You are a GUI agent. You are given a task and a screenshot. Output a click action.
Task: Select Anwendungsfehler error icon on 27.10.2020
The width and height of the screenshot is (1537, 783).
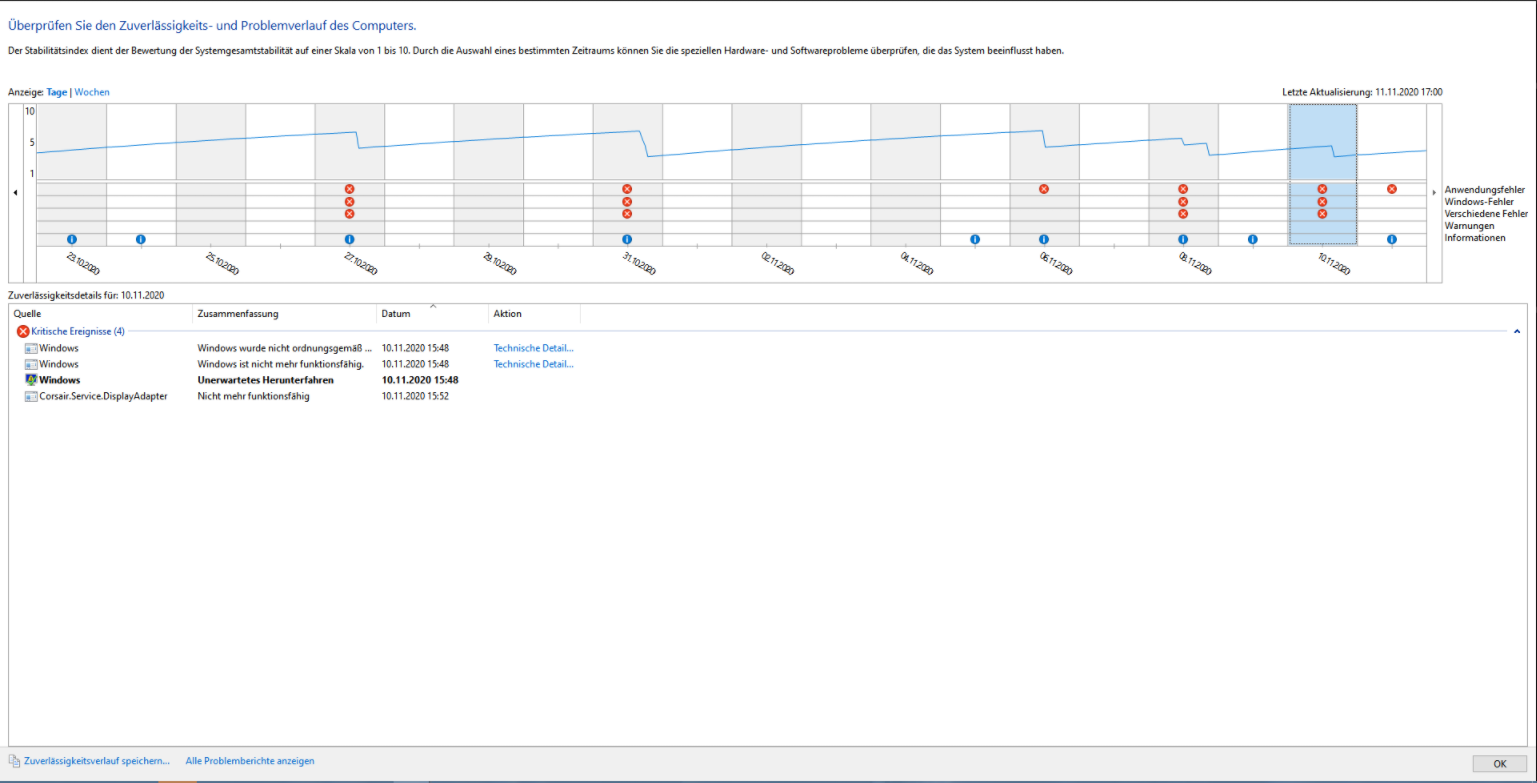click(349, 189)
